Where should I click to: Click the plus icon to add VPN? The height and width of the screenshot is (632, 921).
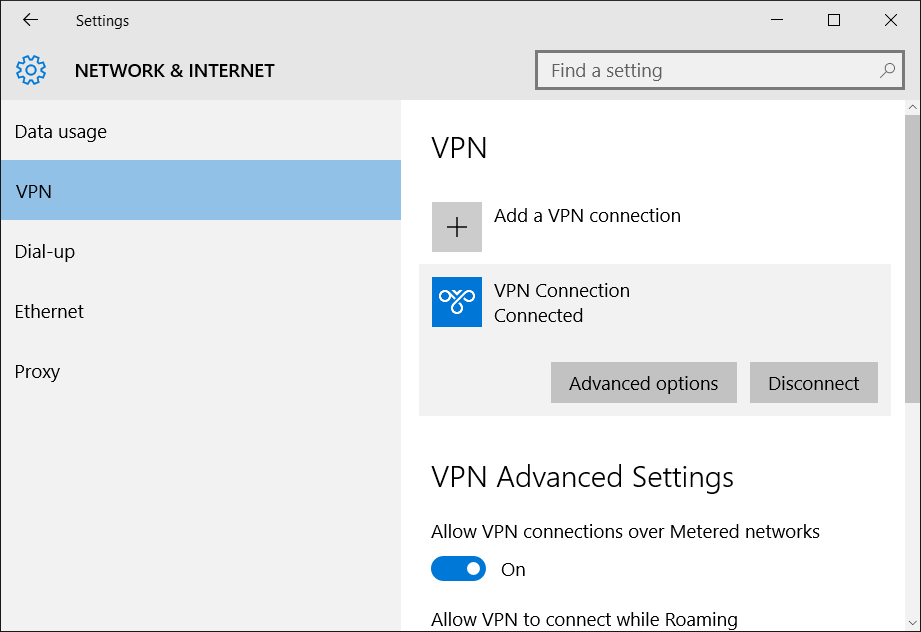tap(456, 227)
